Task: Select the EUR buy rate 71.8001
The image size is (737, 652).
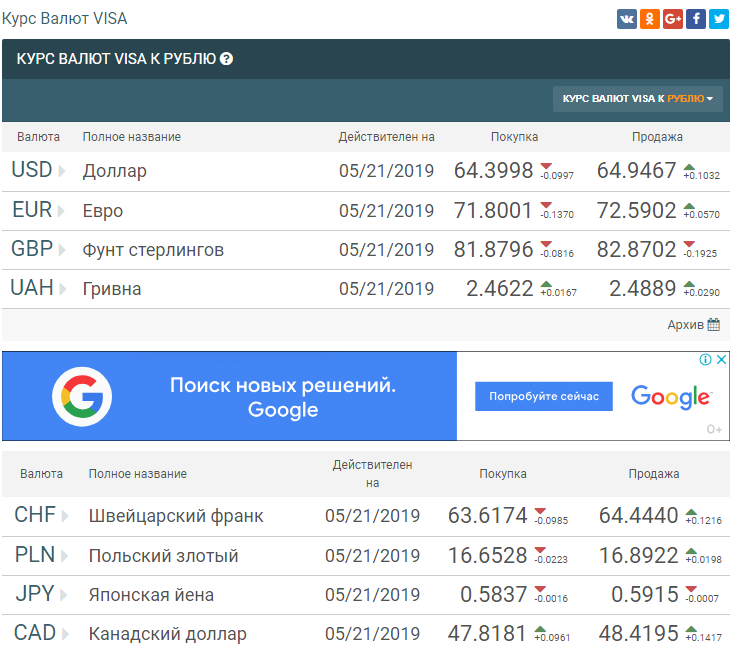Action: 494,211
